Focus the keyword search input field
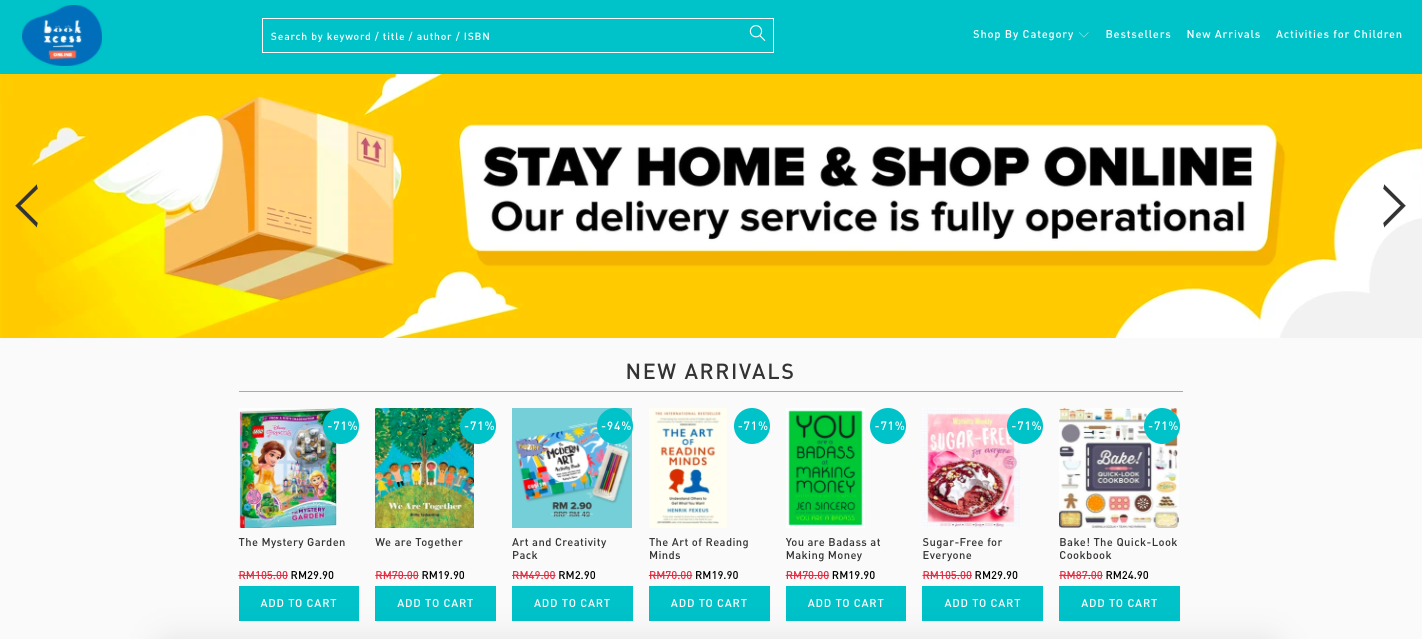 click(505, 36)
